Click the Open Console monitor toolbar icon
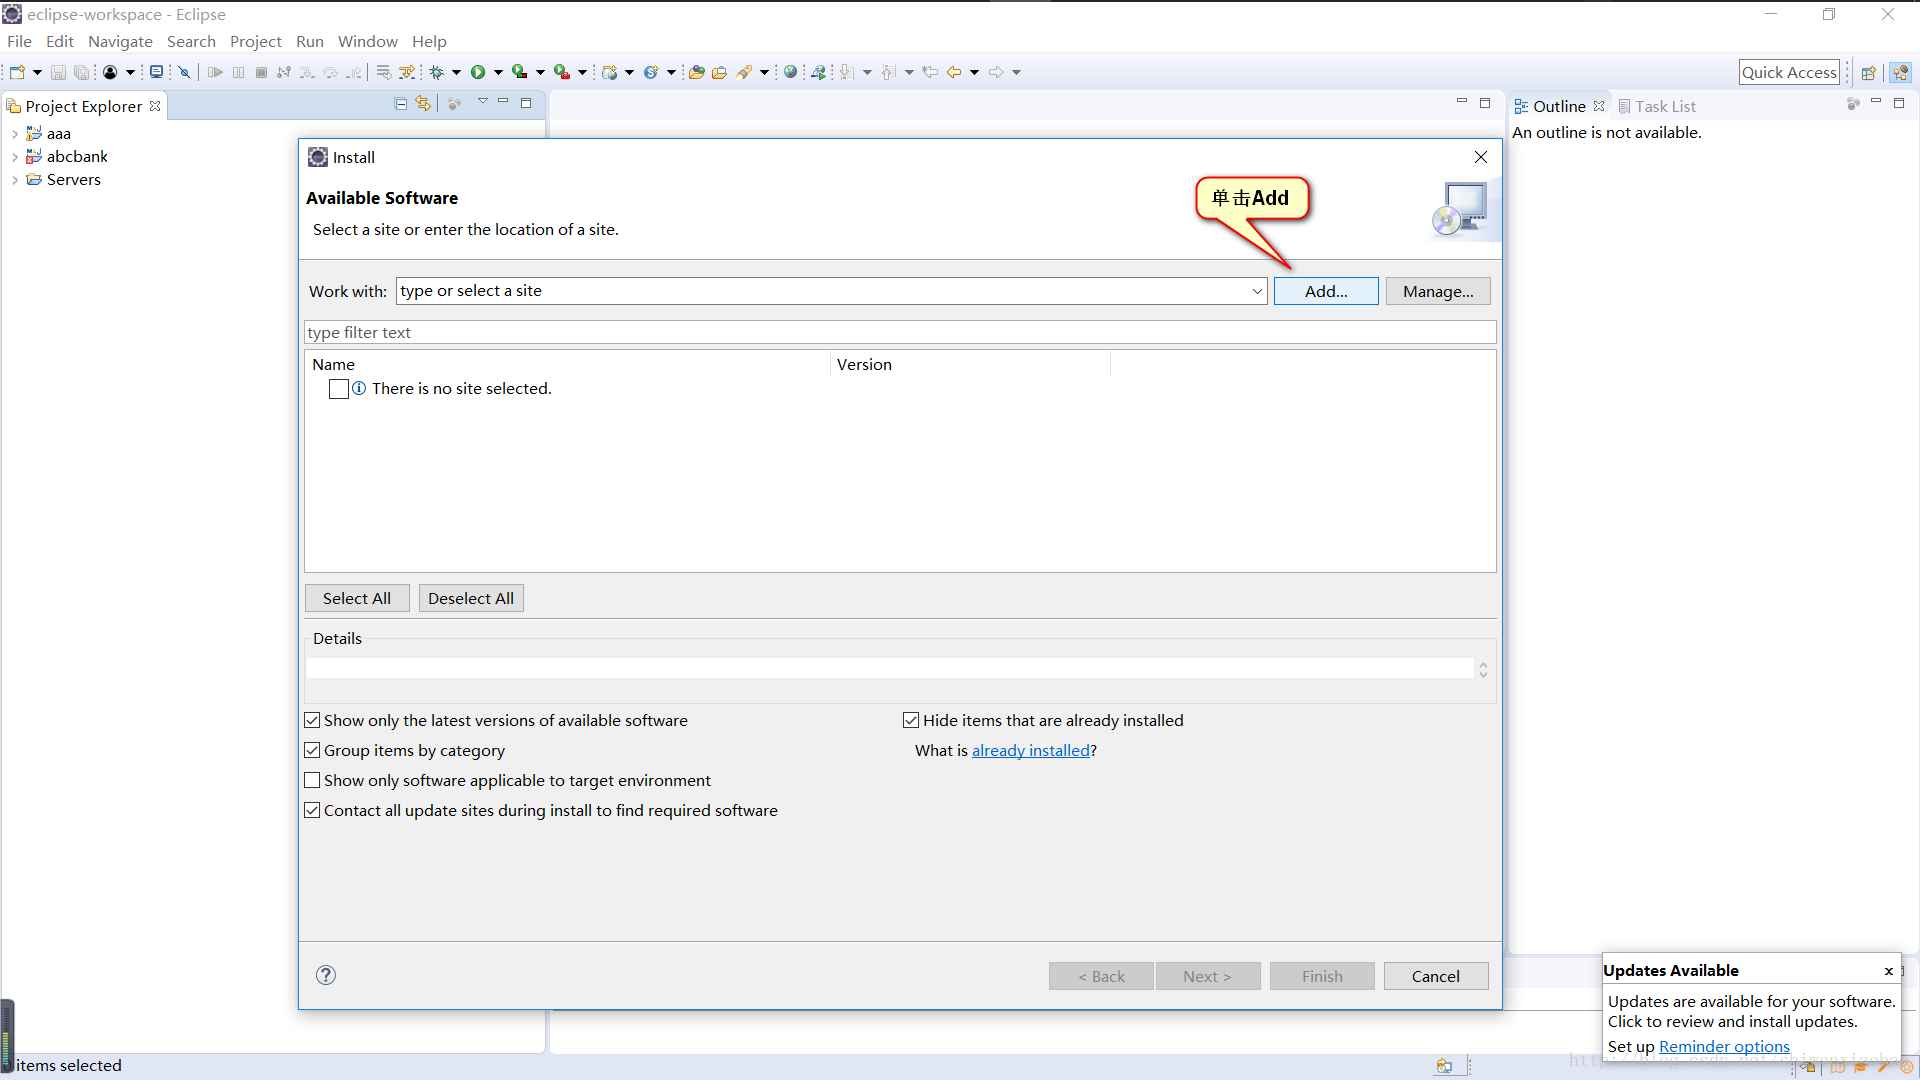The height and width of the screenshot is (1080, 1920). (x=156, y=72)
